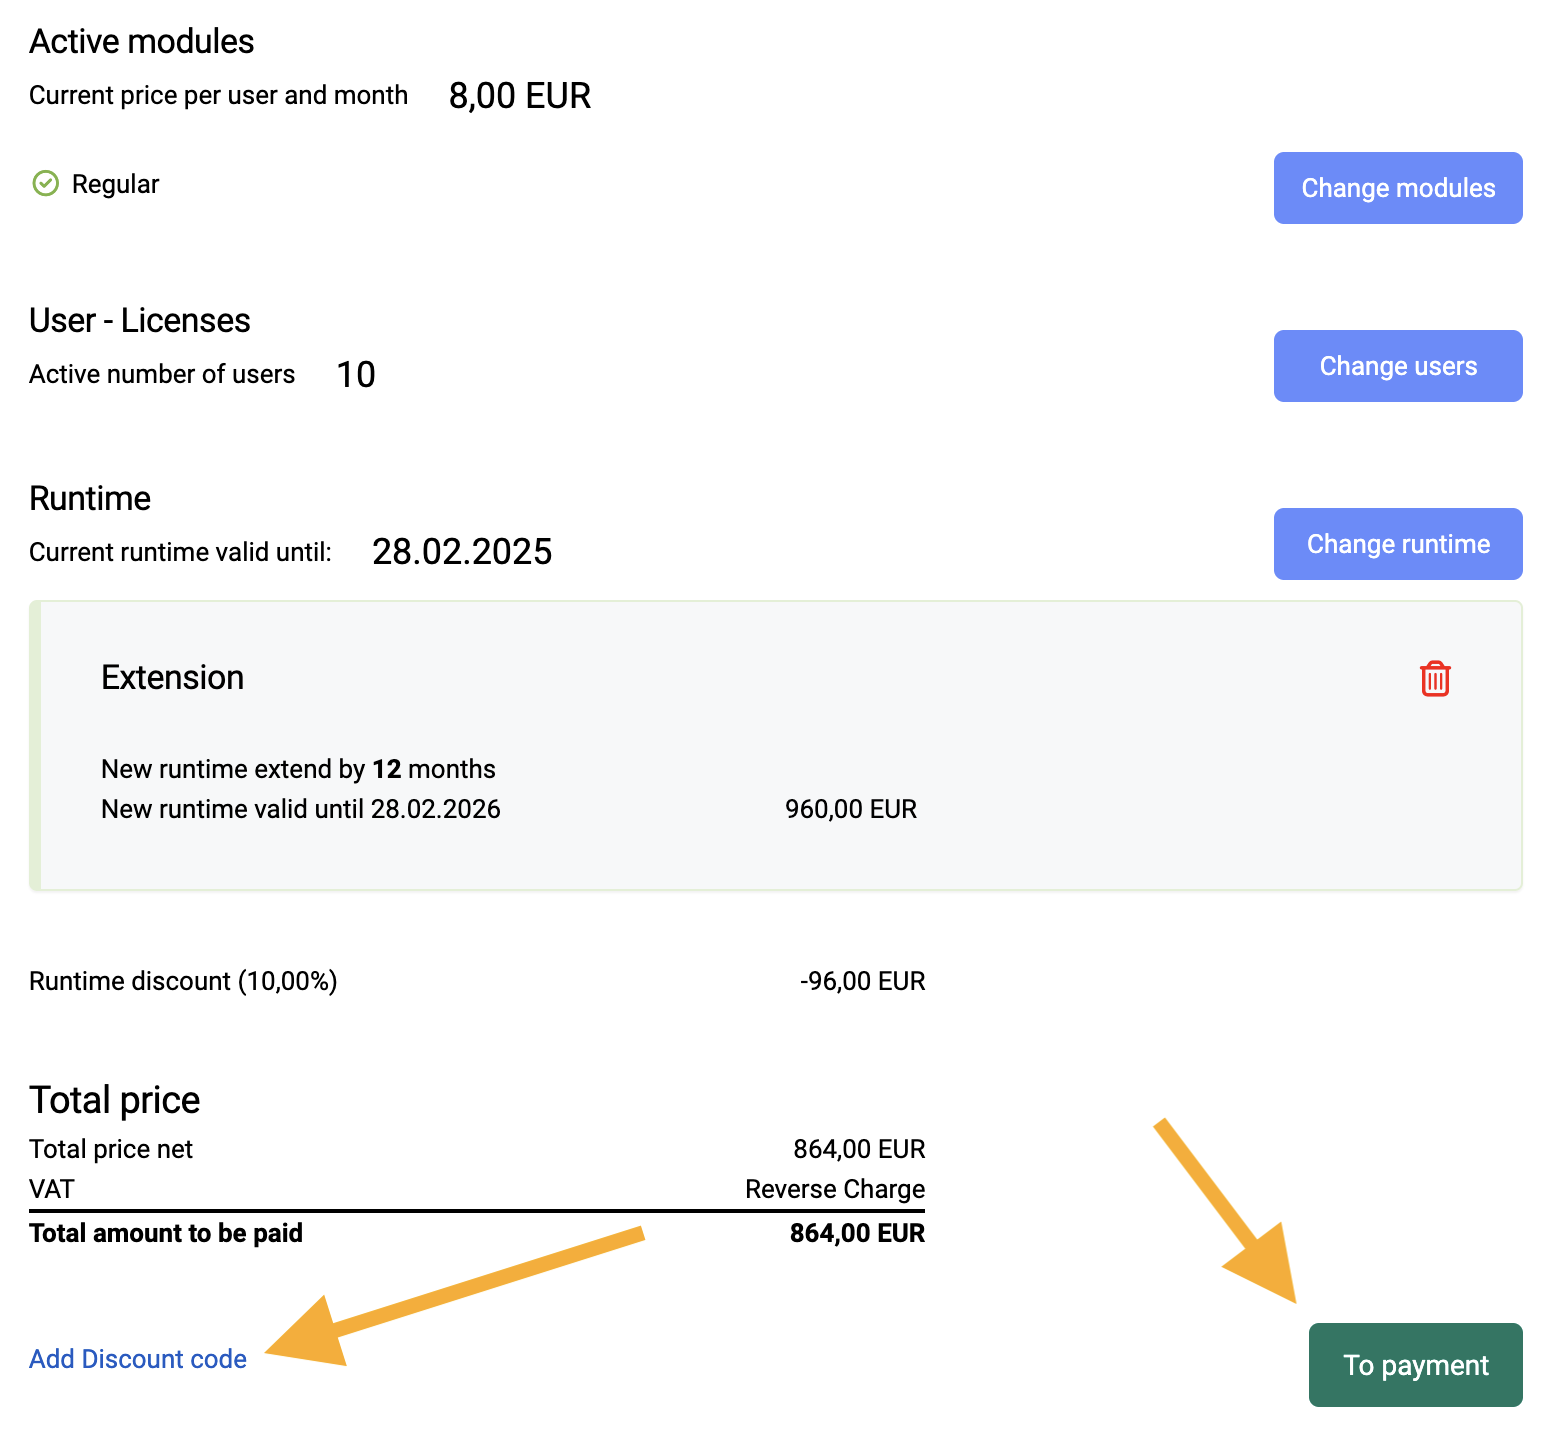
Task: Click 'New runtime extend by 12 months' text
Action: pos(299,769)
